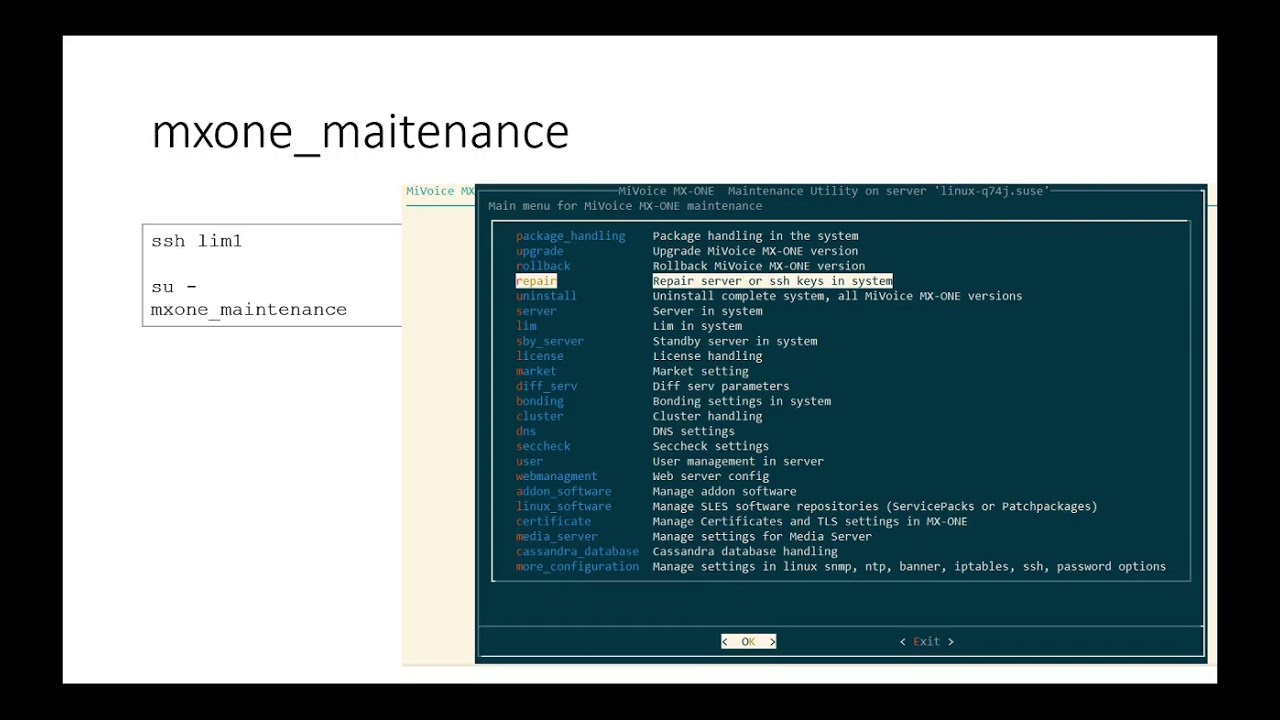Open the media_server menu entry
Screen dimensions: 1280x720
556,536
